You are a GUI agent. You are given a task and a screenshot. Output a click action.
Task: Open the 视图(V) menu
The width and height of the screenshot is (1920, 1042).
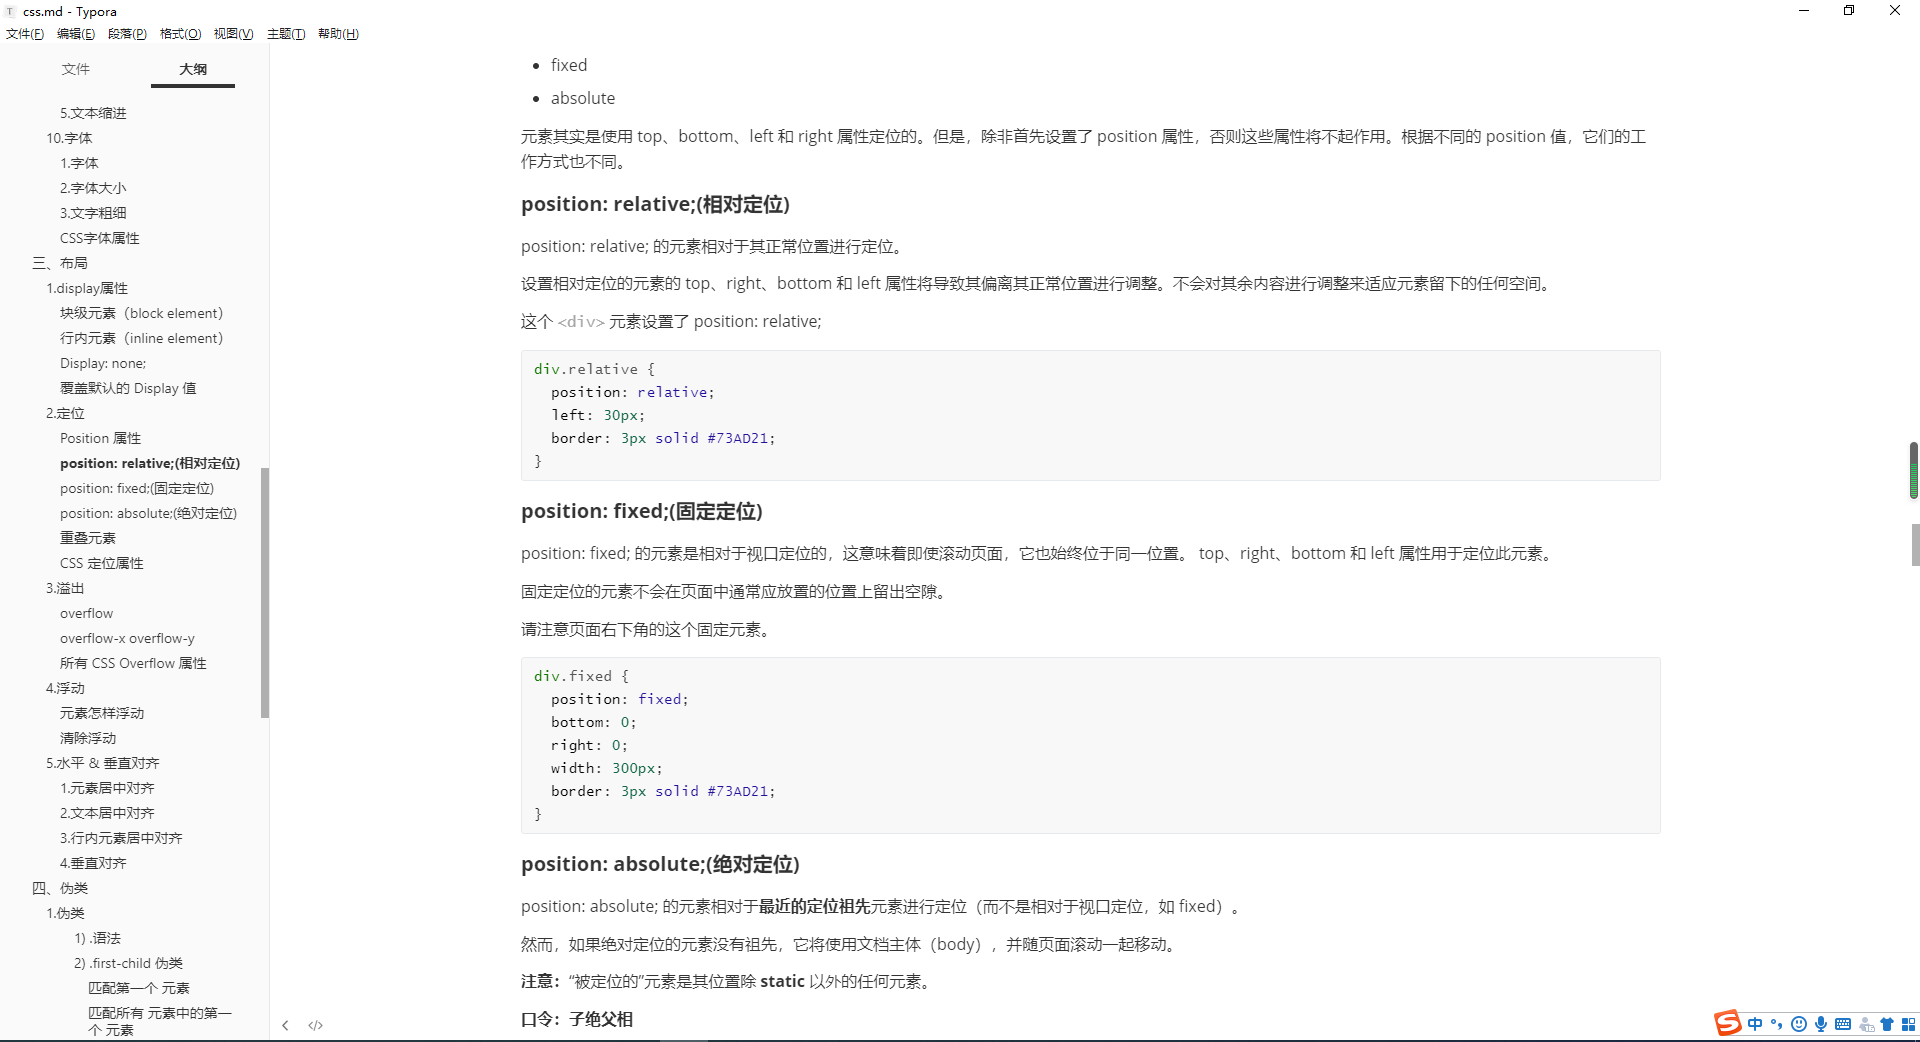[233, 34]
